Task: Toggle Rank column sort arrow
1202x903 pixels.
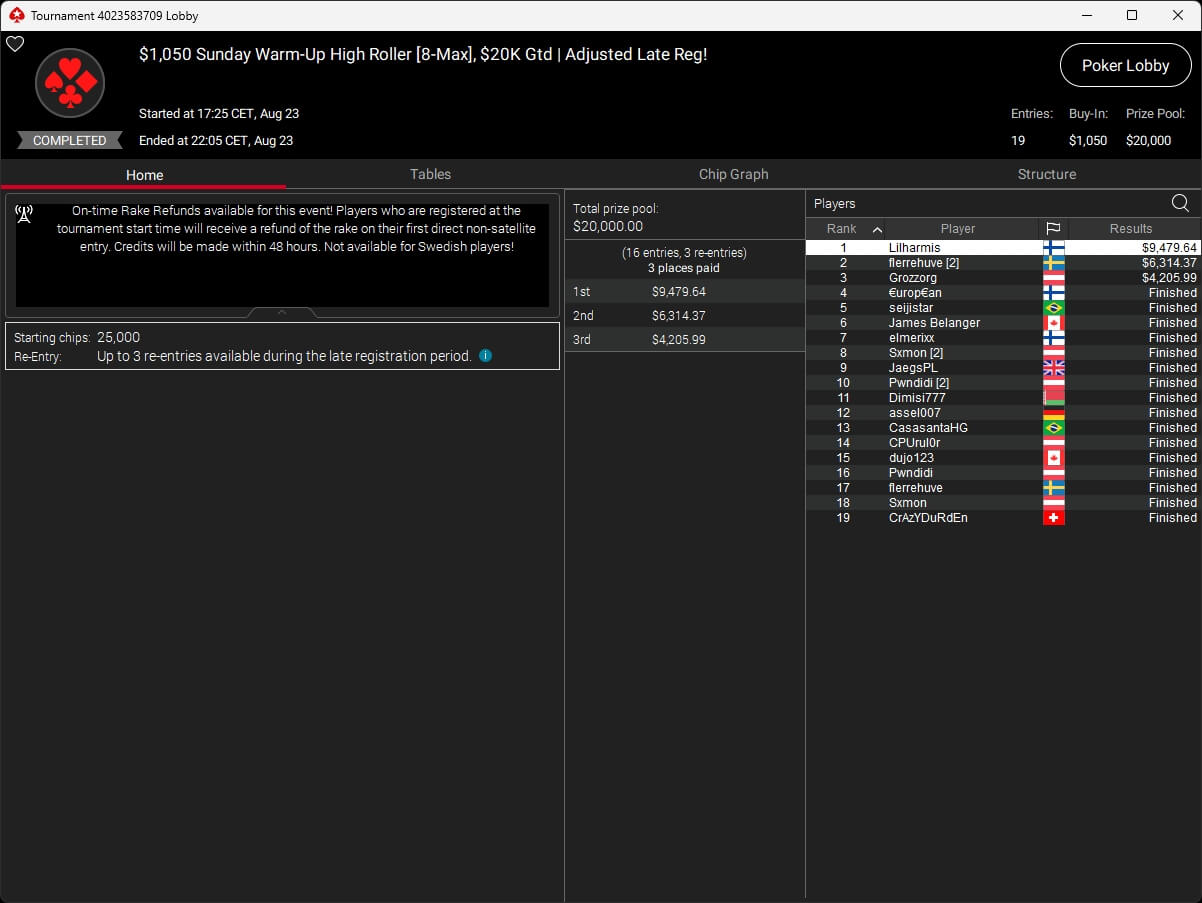Action: (x=877, y=229)
